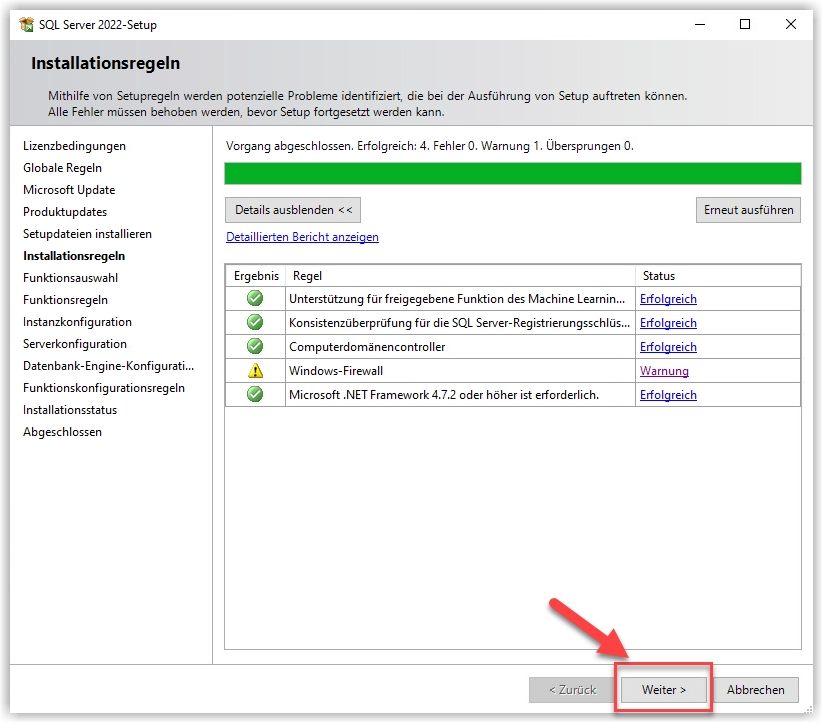This screenshot has height=723, width=823.
Task: Click the Windows-Firewall warning triangle icon
Action: (255, 371)
